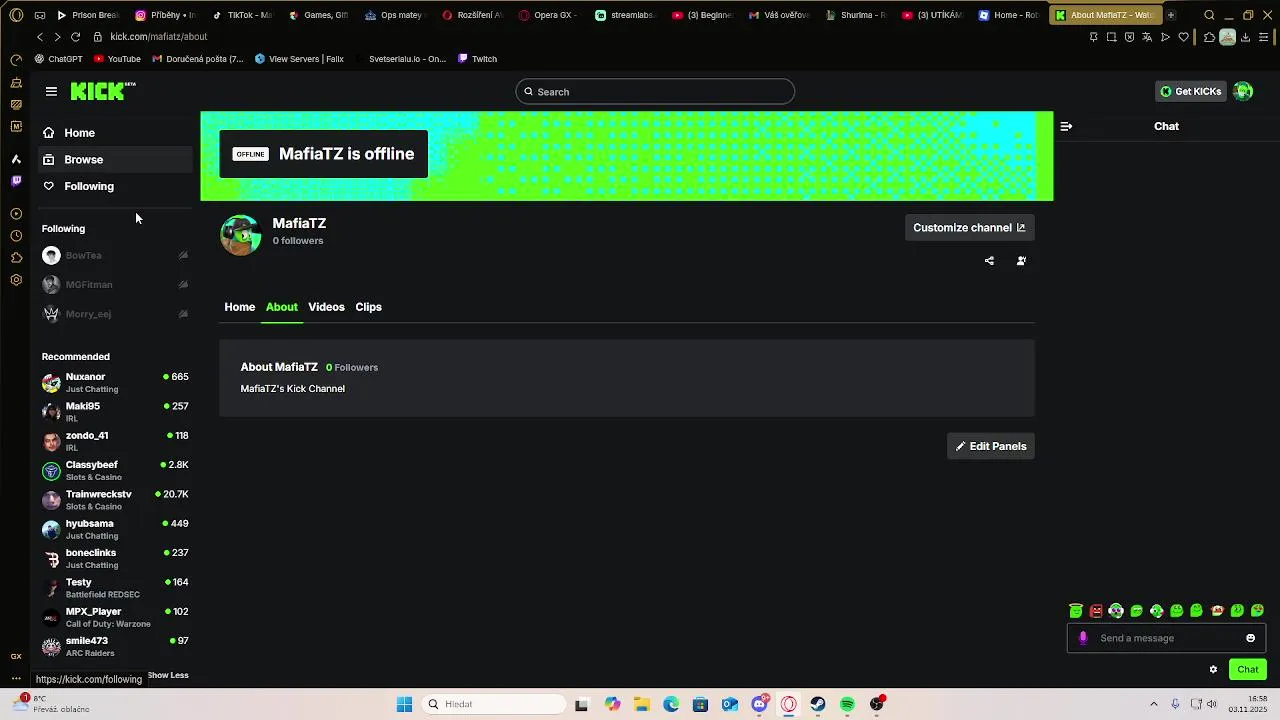Image resolution: width=1280 pixels, height=720 pixels.
Task: Click the chat message input field
Action: 1167,638
